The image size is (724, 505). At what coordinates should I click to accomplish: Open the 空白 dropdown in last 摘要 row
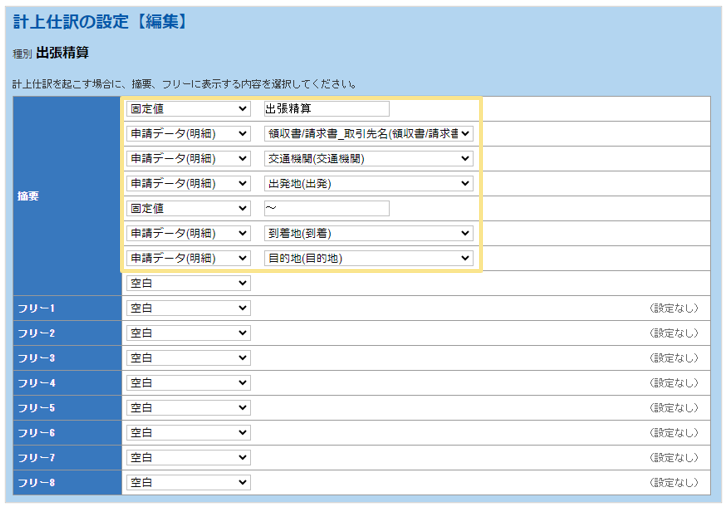coord(188,283)
